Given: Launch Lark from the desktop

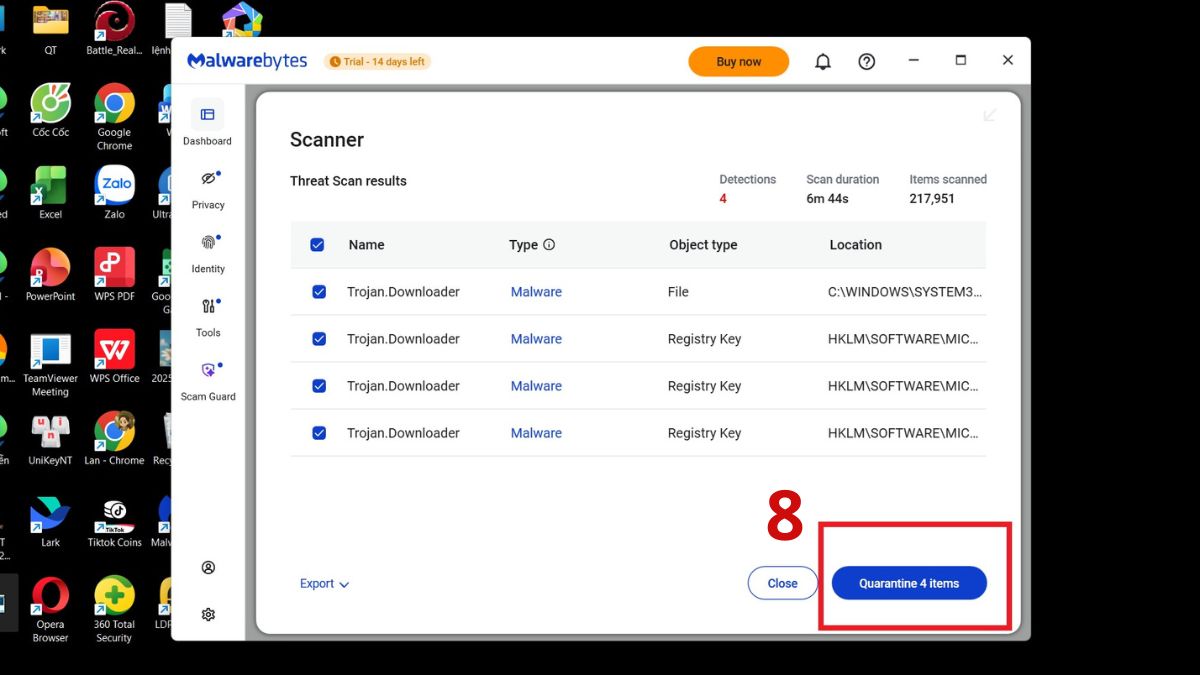Looking at the screenshot, I should coord(50,521).
